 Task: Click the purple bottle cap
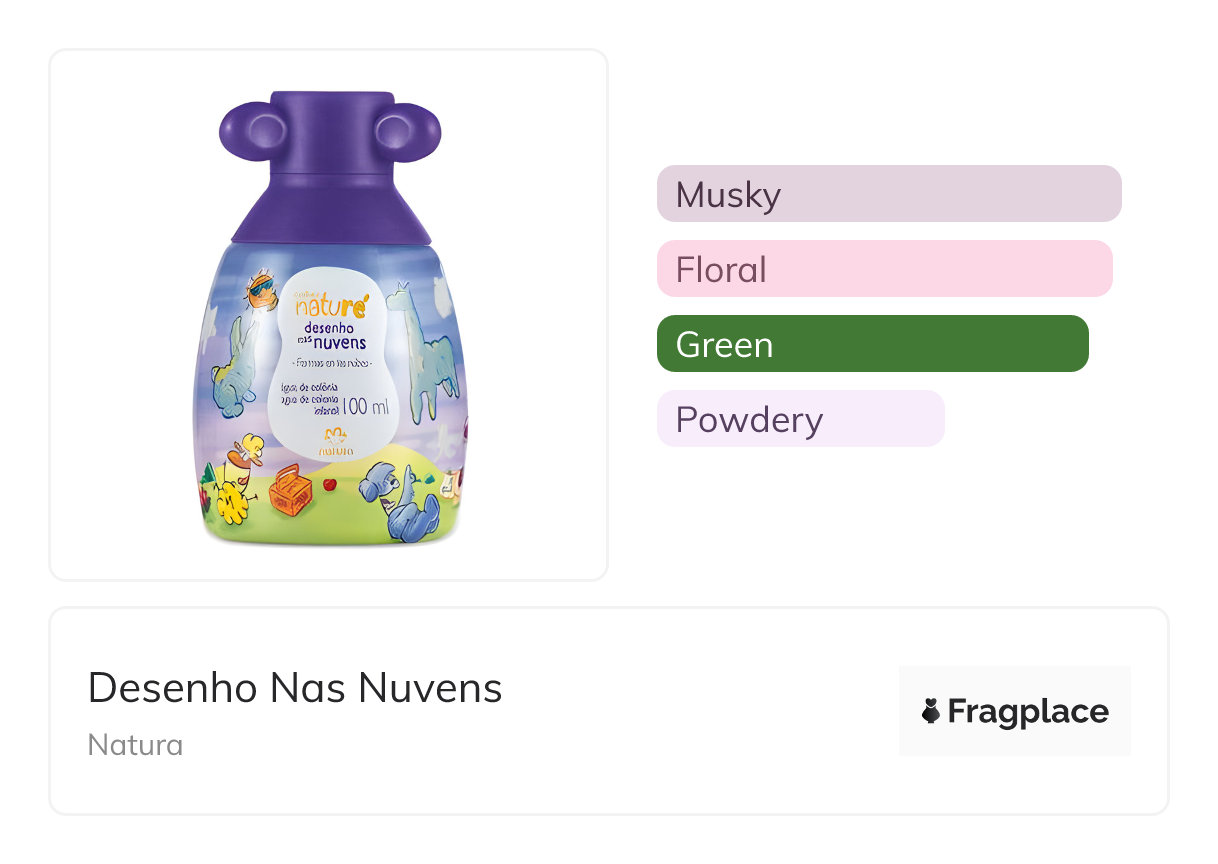(x=330, y=170)
